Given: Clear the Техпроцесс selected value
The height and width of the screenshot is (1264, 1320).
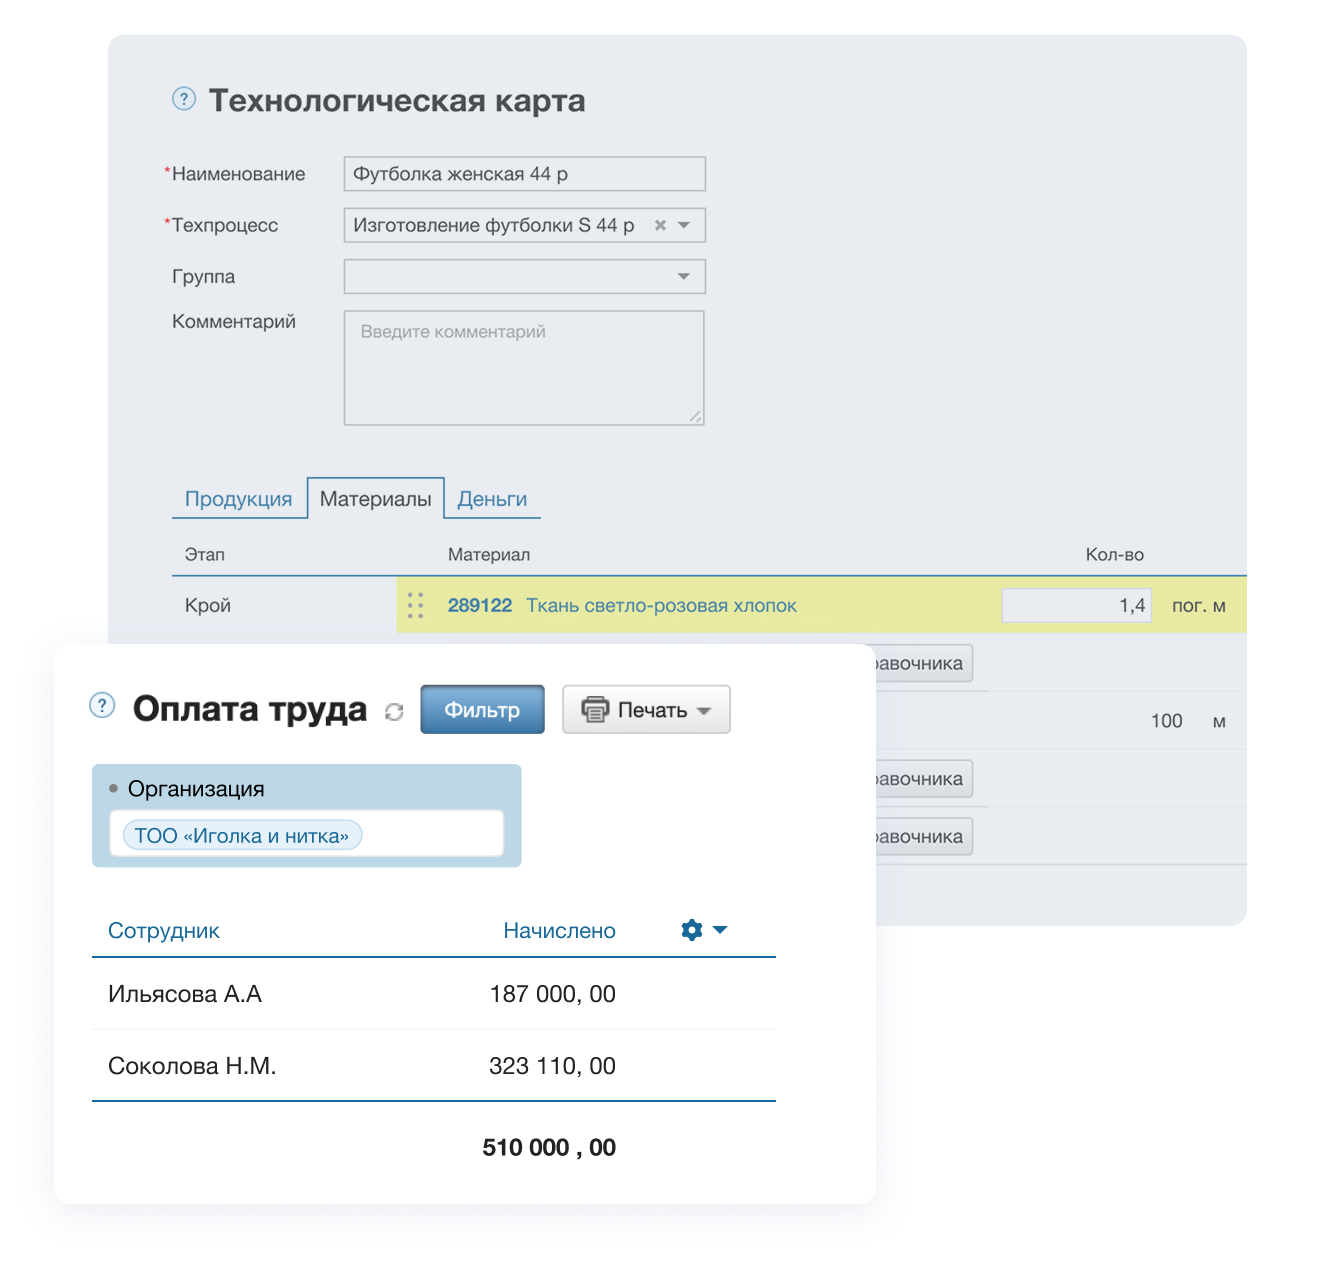Looking at the screenshot, I should [x=660, y=225].
